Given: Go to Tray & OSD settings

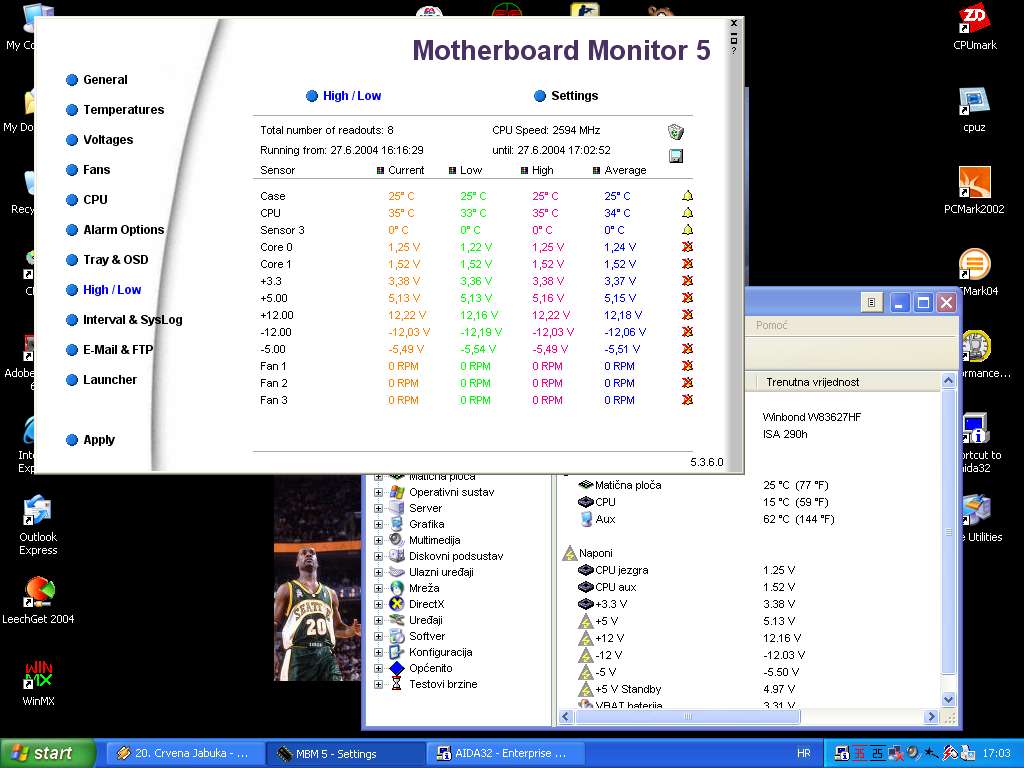Looking at the screenshot, I should (x=107, y=260).
